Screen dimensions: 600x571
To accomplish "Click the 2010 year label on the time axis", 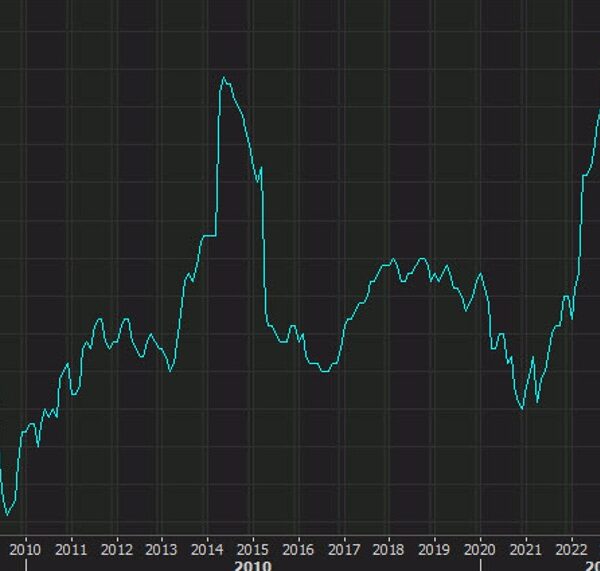I will (25, 549).
